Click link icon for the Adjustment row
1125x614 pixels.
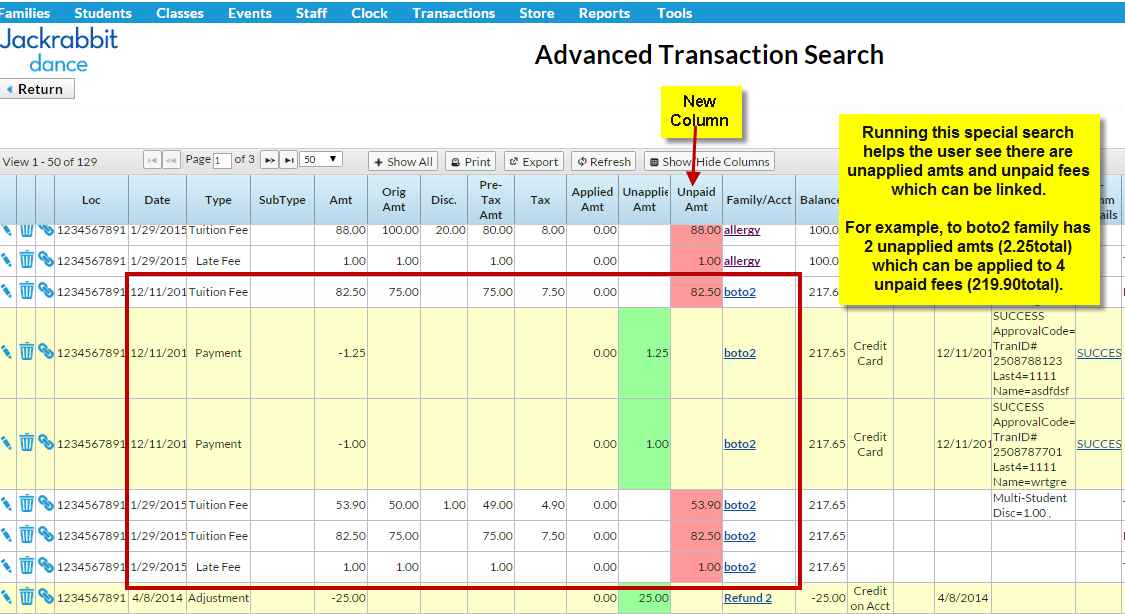(46, 595)
